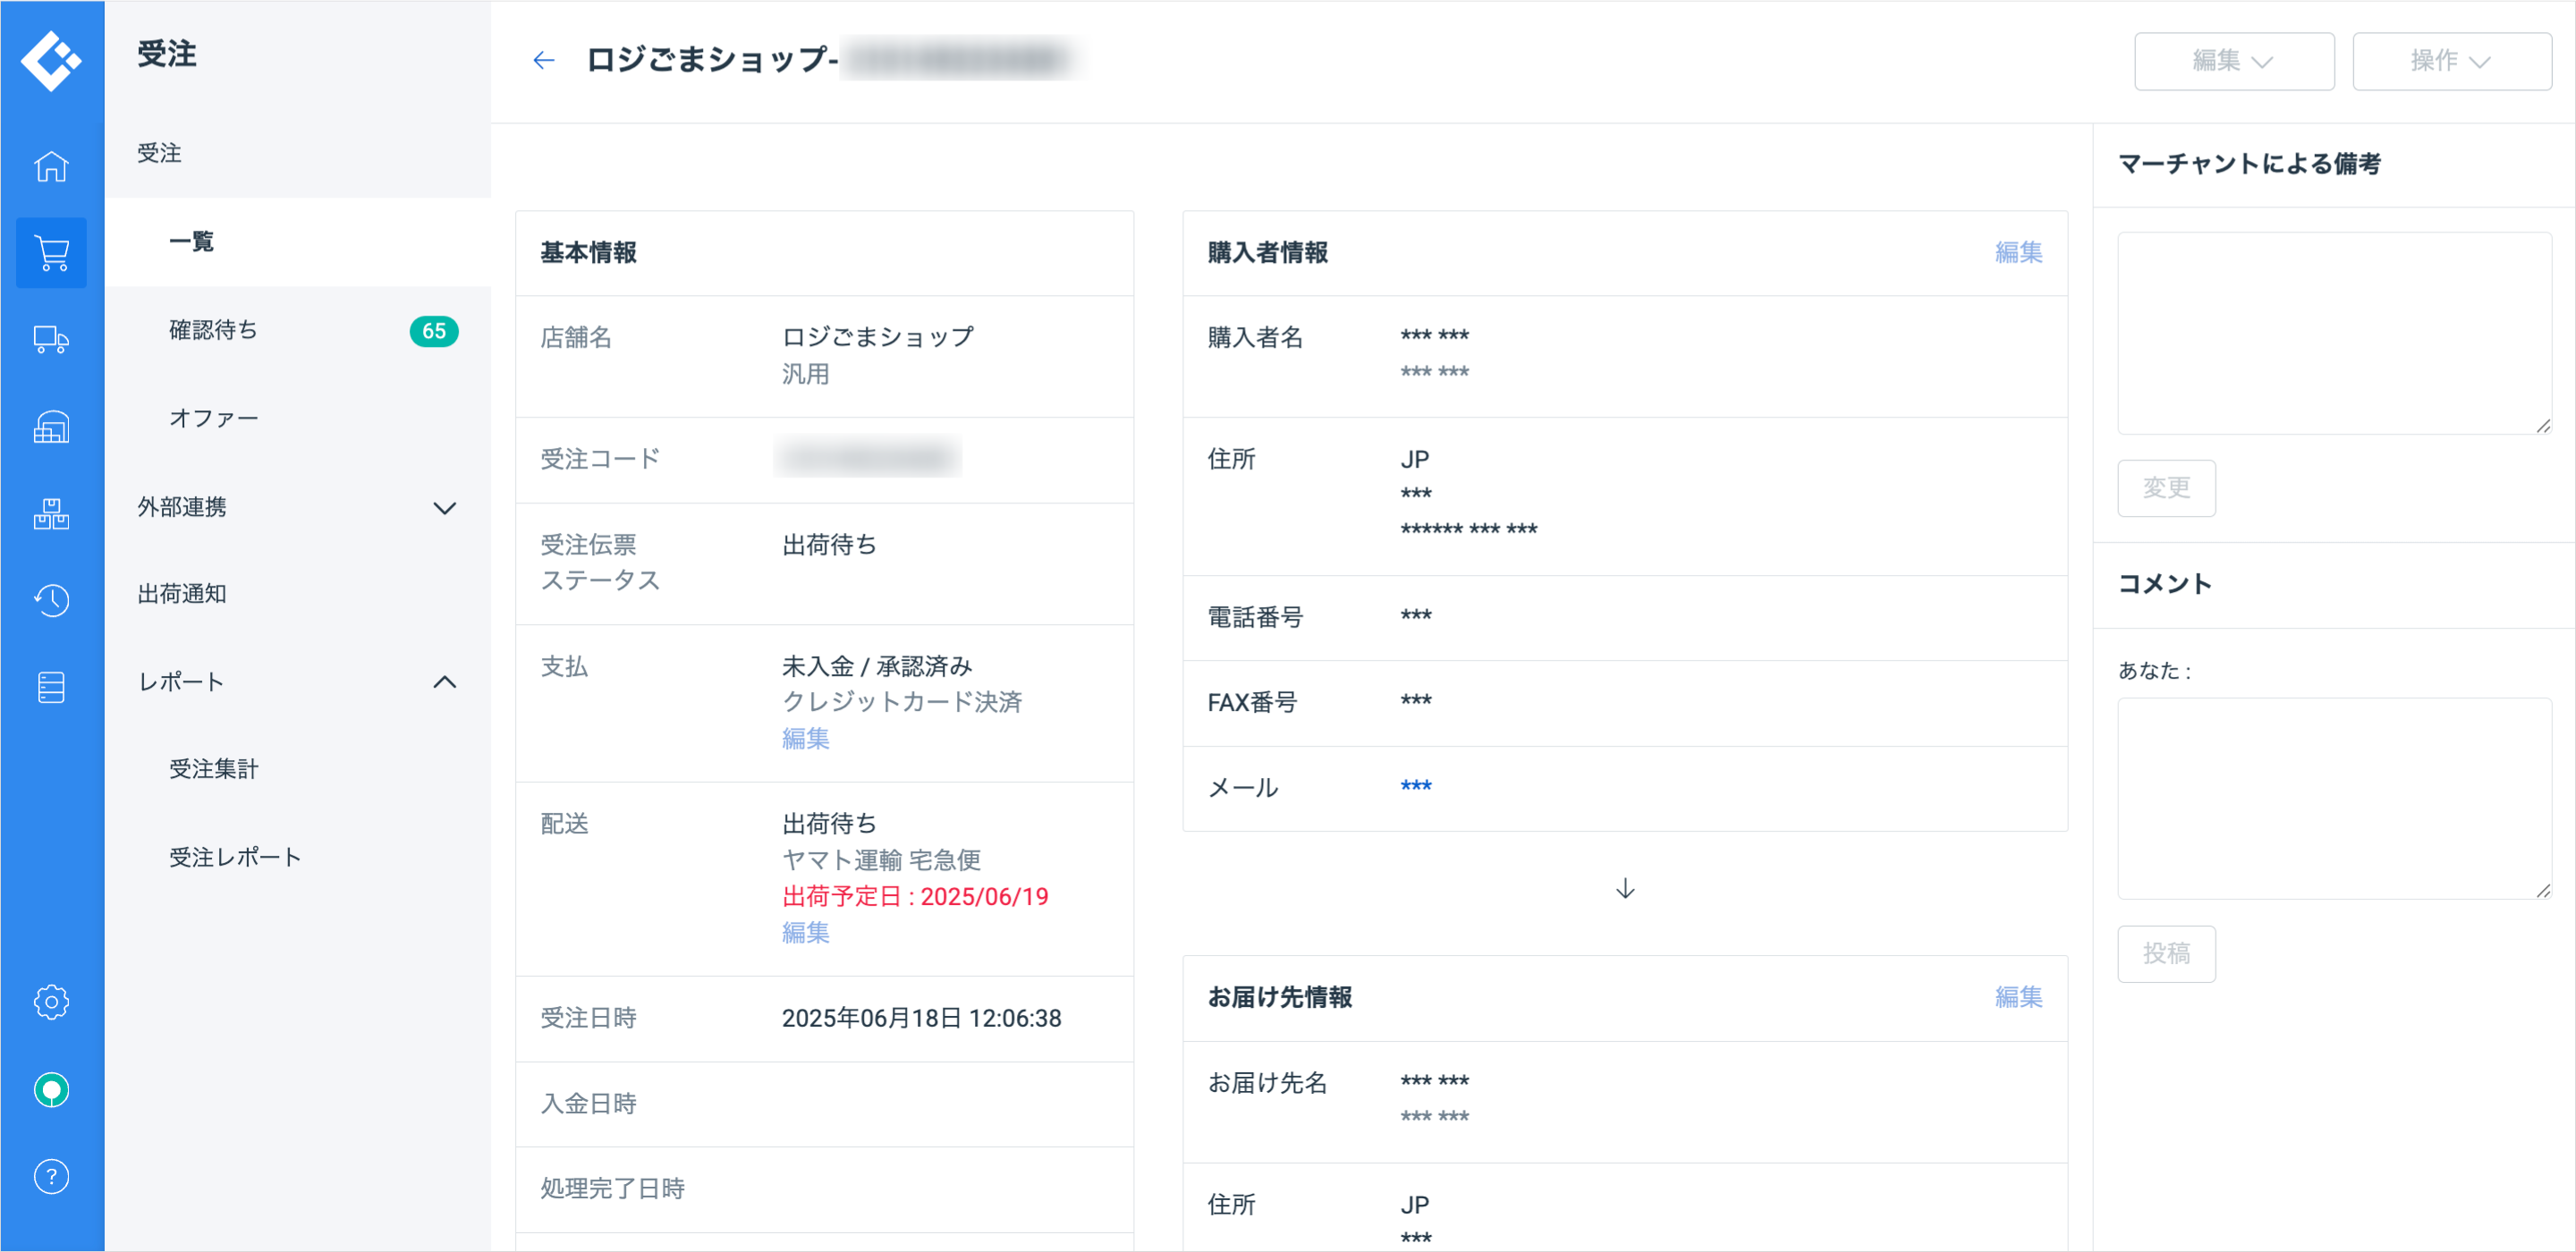This screenshot has height=1252, width=2576.
Task: Open the Home sidebar icon
Action: (x=51, y=166)
